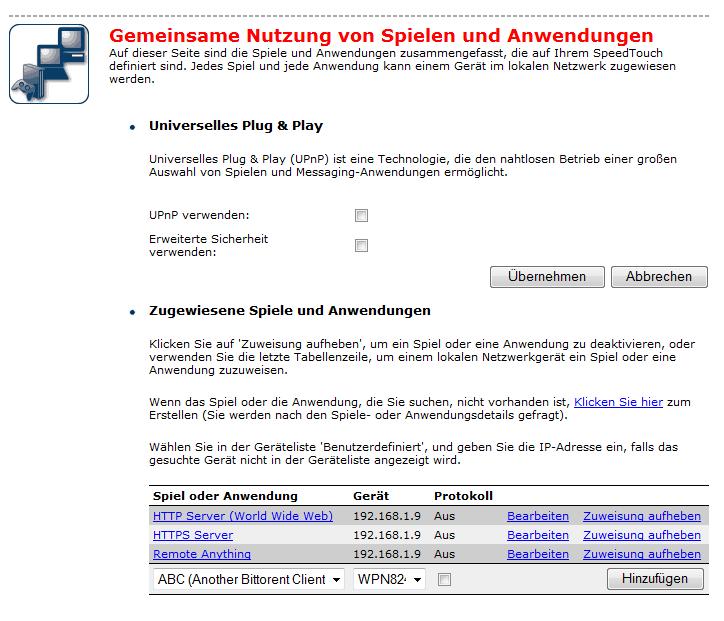Click the Hinzufügen button

pyautogui.click(x=655, y=579)
